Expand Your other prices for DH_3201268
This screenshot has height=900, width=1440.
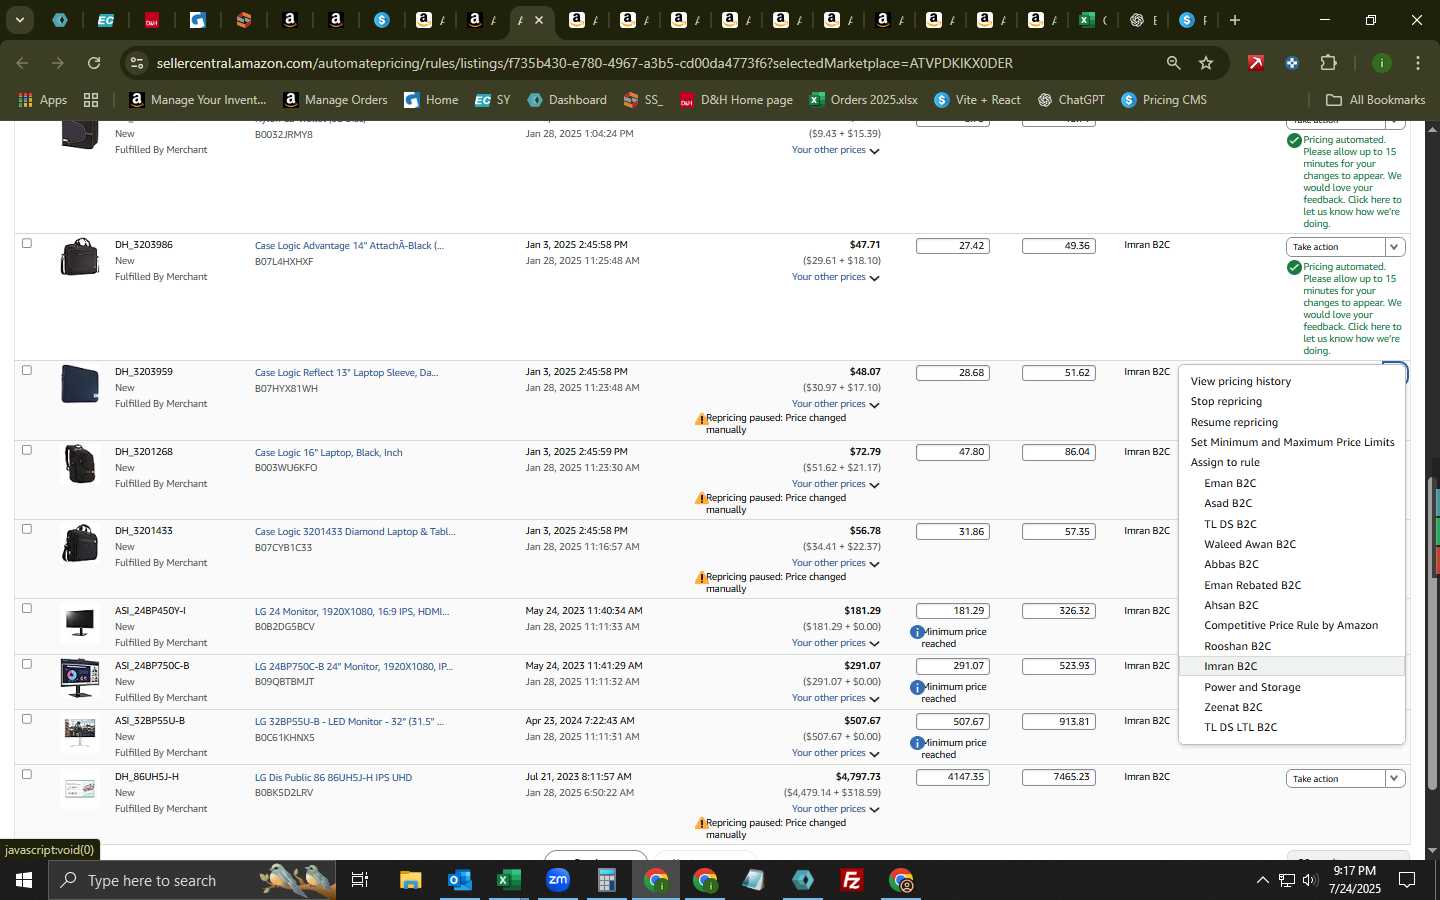pos(835,484)
